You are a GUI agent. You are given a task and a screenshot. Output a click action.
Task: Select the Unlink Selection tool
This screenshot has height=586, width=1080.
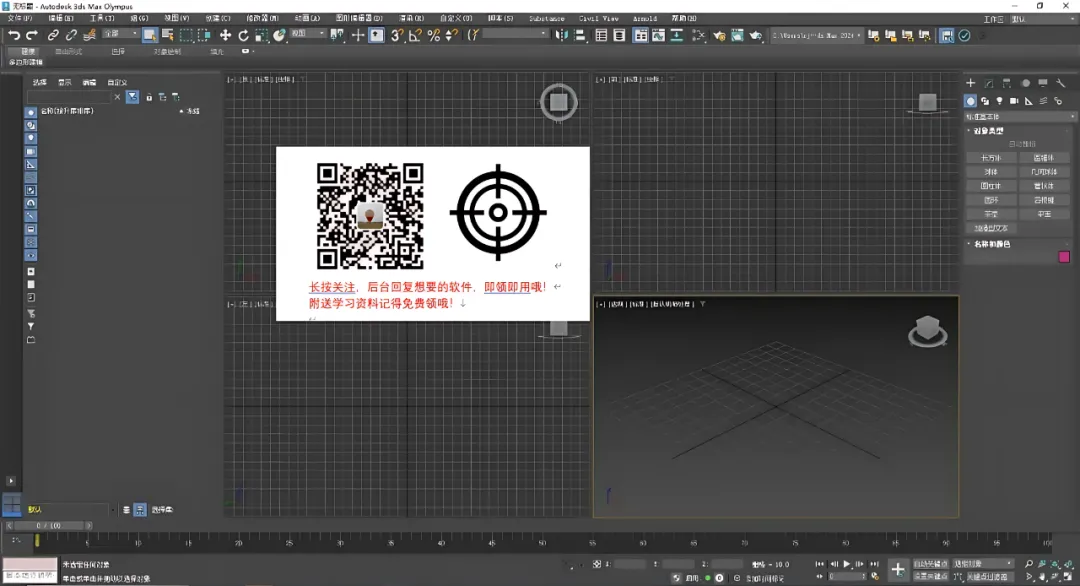[x=70, y=35]
